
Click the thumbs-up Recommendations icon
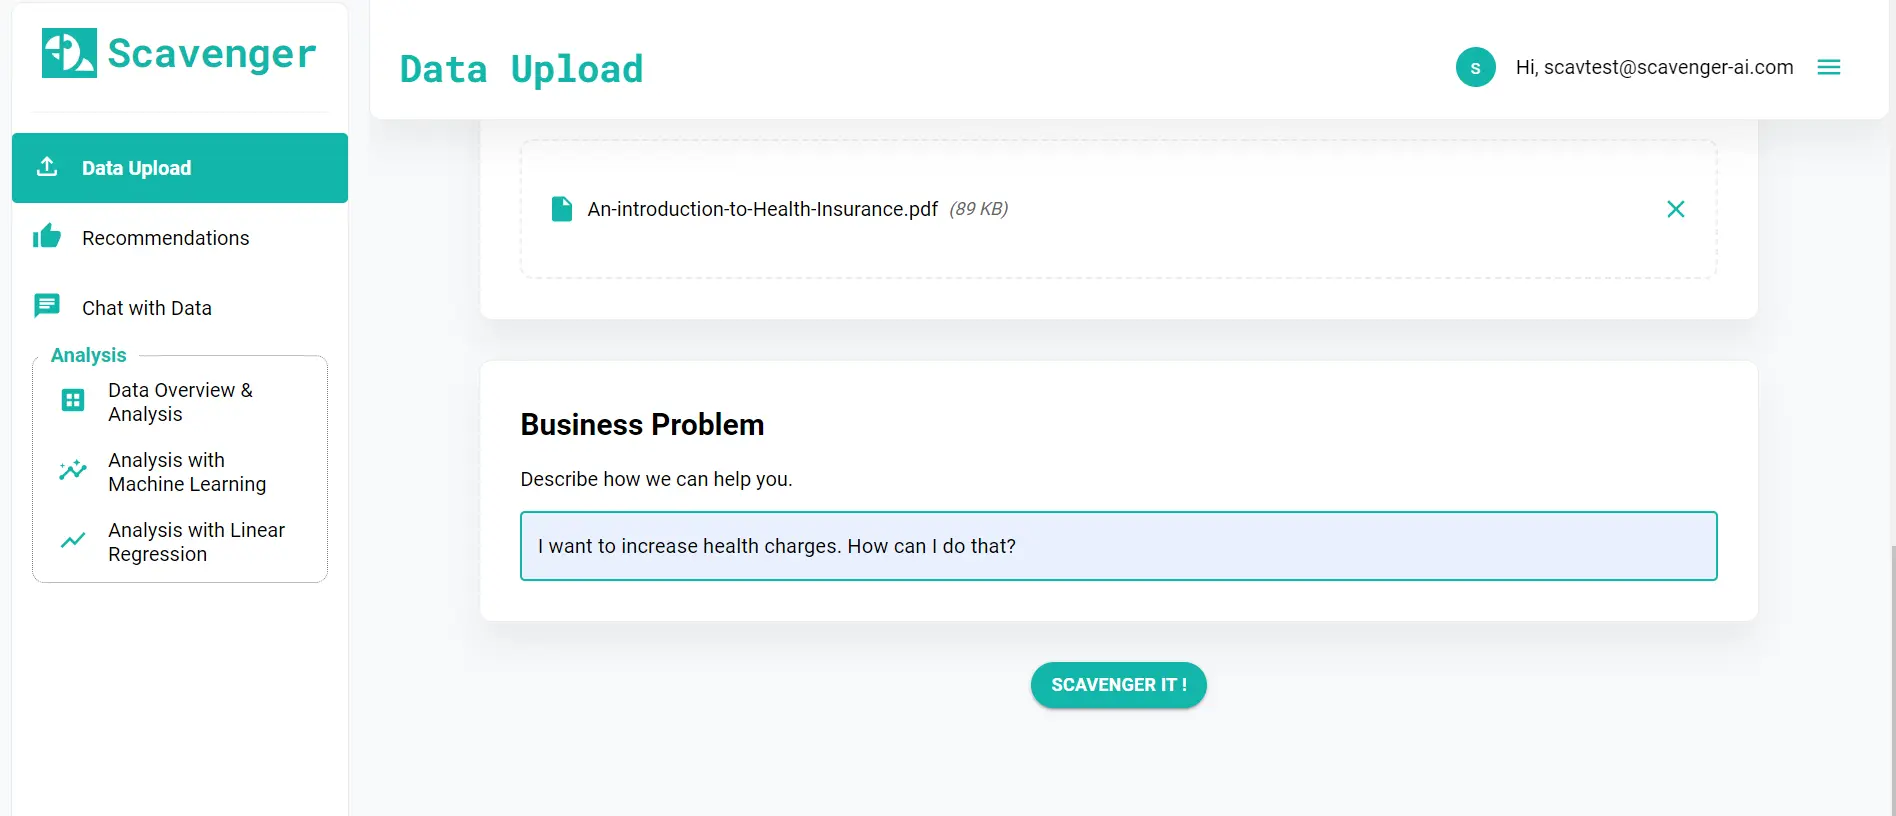[x=47, y=237]
